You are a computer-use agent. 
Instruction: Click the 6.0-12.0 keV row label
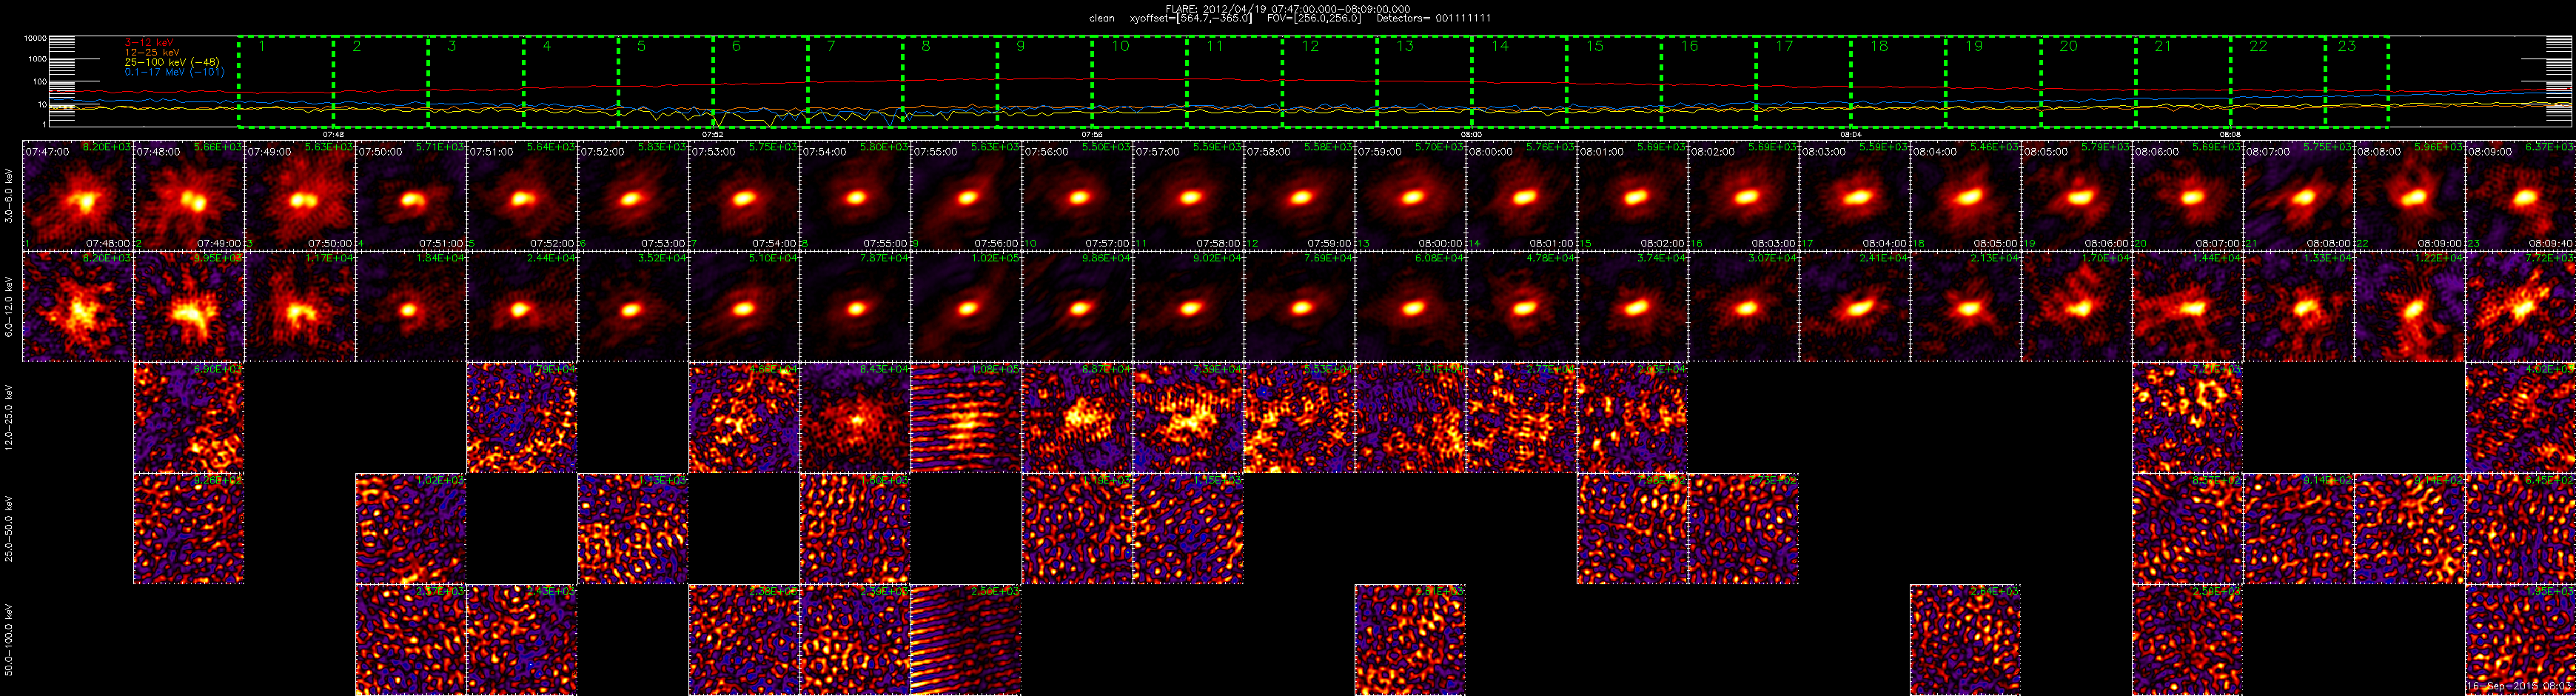(x=9, y=306)
